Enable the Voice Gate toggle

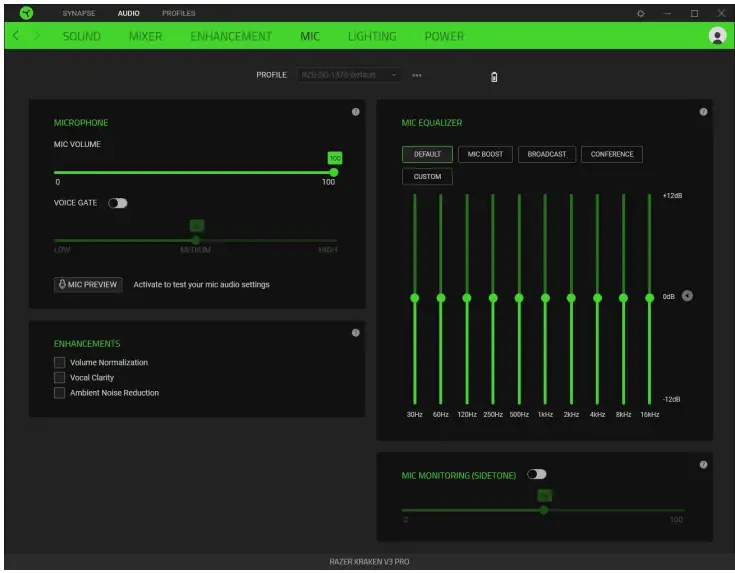(118, 203)
